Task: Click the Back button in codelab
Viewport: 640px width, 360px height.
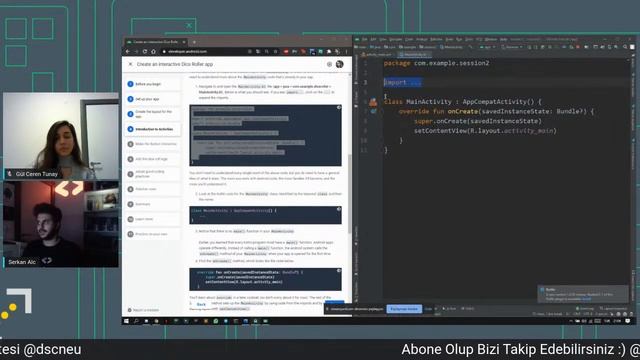Action: tap(201, 304)
